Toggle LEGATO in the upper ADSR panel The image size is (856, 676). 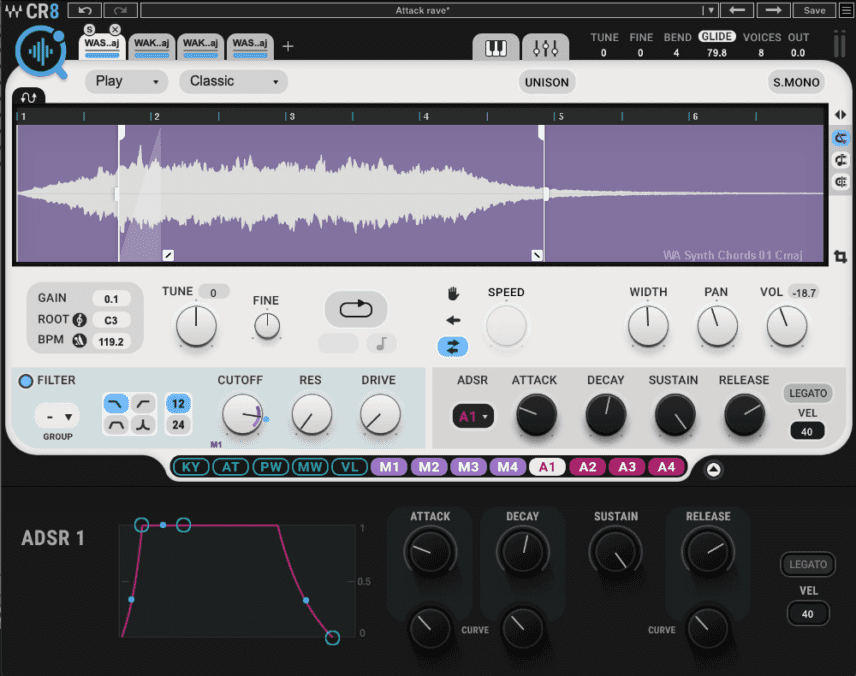coord(807,393)
